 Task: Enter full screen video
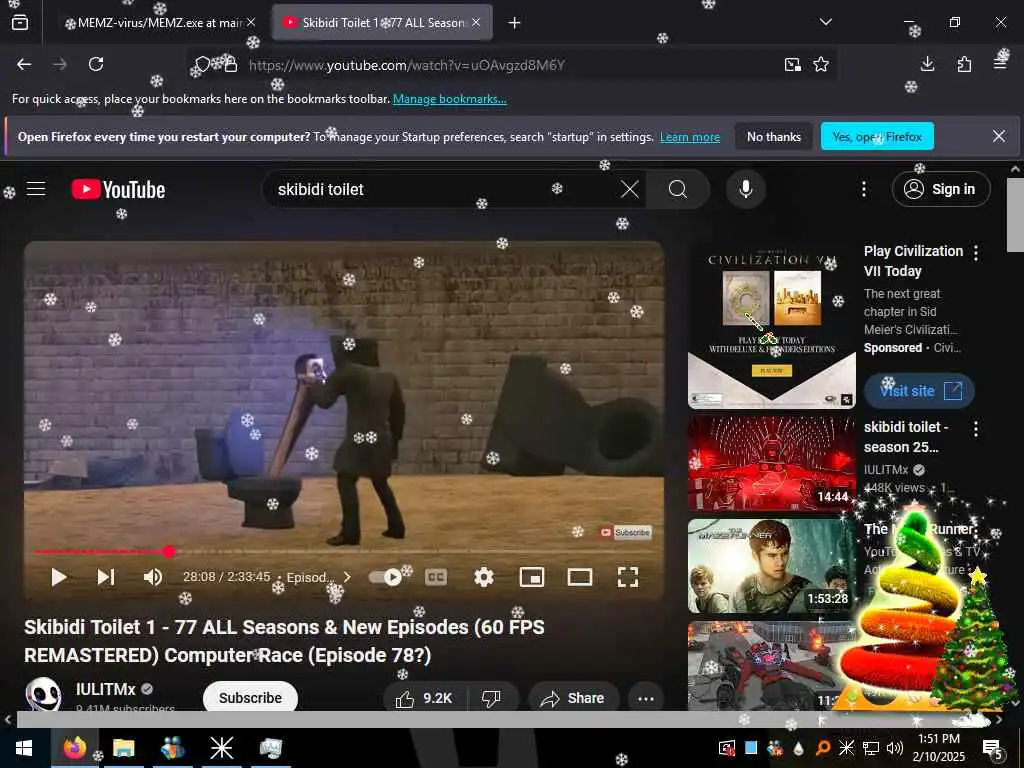click(x=628, y=577)
